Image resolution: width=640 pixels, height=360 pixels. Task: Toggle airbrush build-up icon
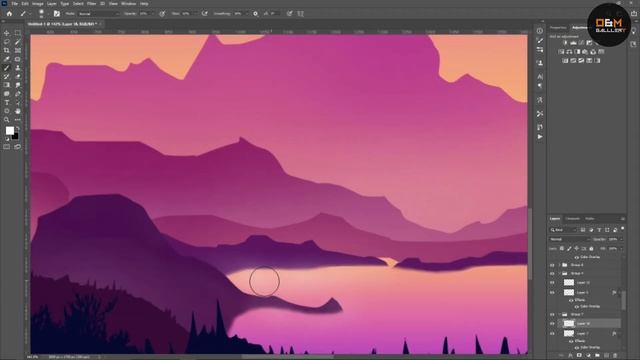204,13
